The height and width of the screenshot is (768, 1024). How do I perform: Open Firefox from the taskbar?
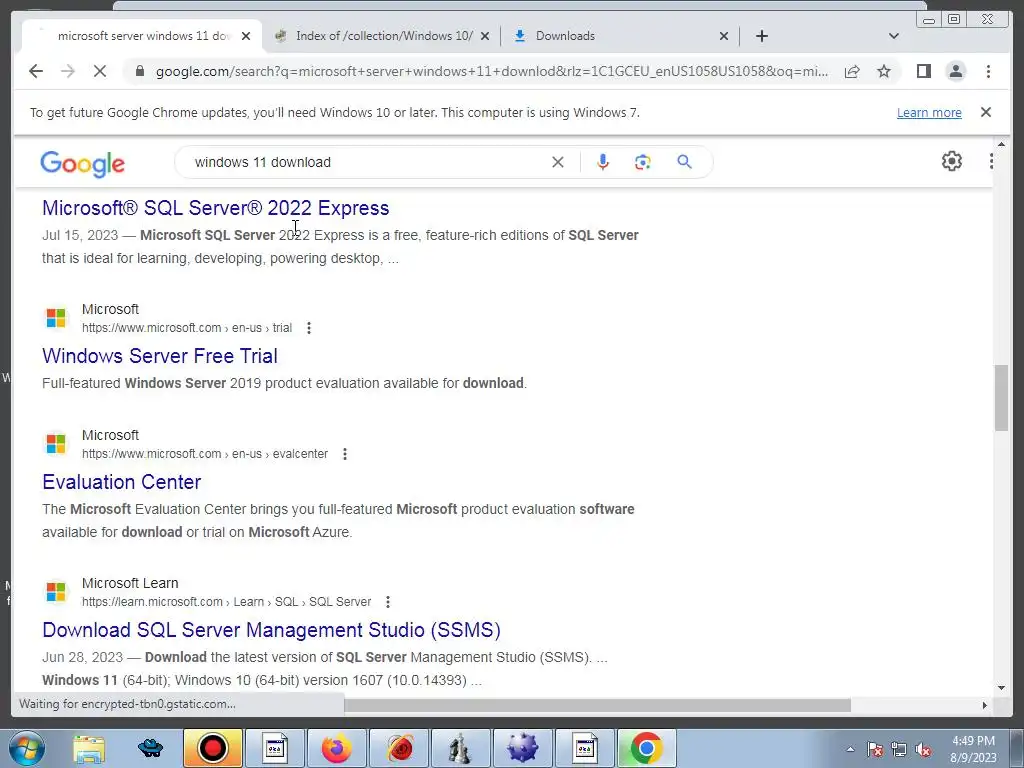(x=336, y=748)
